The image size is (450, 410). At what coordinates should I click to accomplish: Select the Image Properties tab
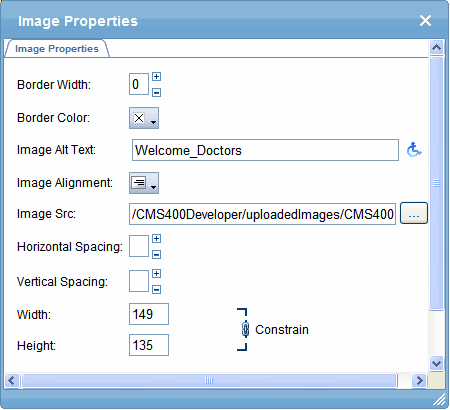(57, 49)
